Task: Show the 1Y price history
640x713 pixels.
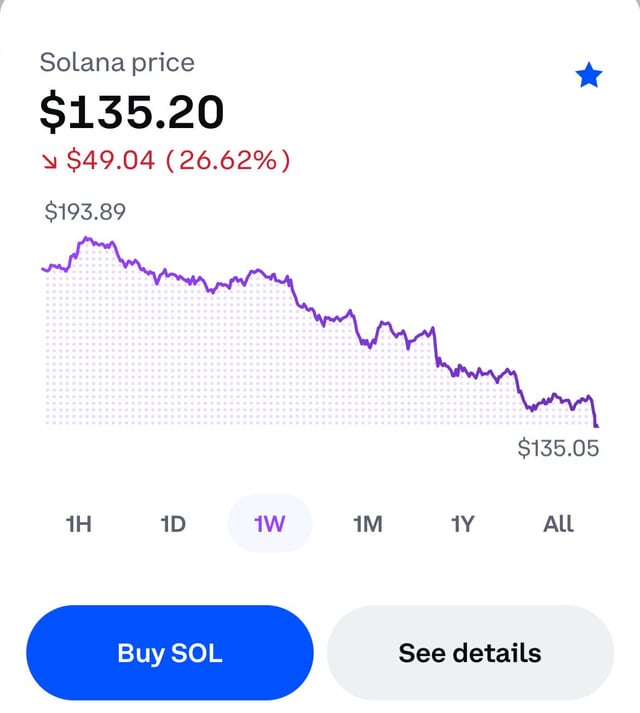Action: point(462,523)
